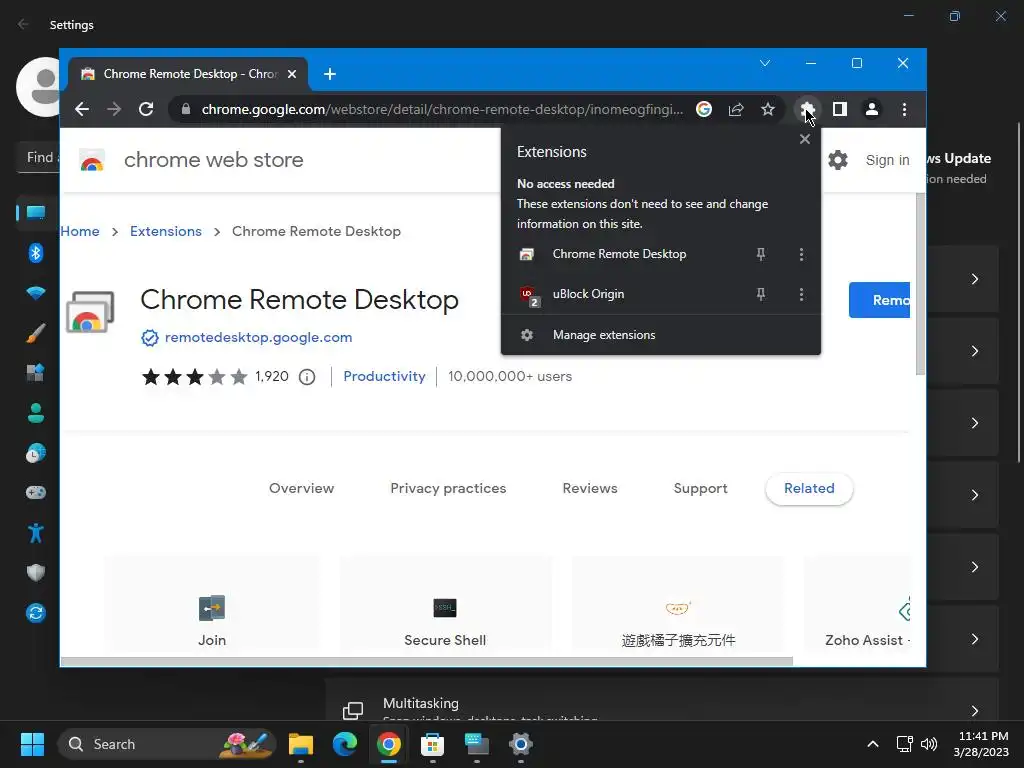The image size is (1024, 768).
Task: Switch to Privacy practices tab
Action: click(x=448, y=488)
